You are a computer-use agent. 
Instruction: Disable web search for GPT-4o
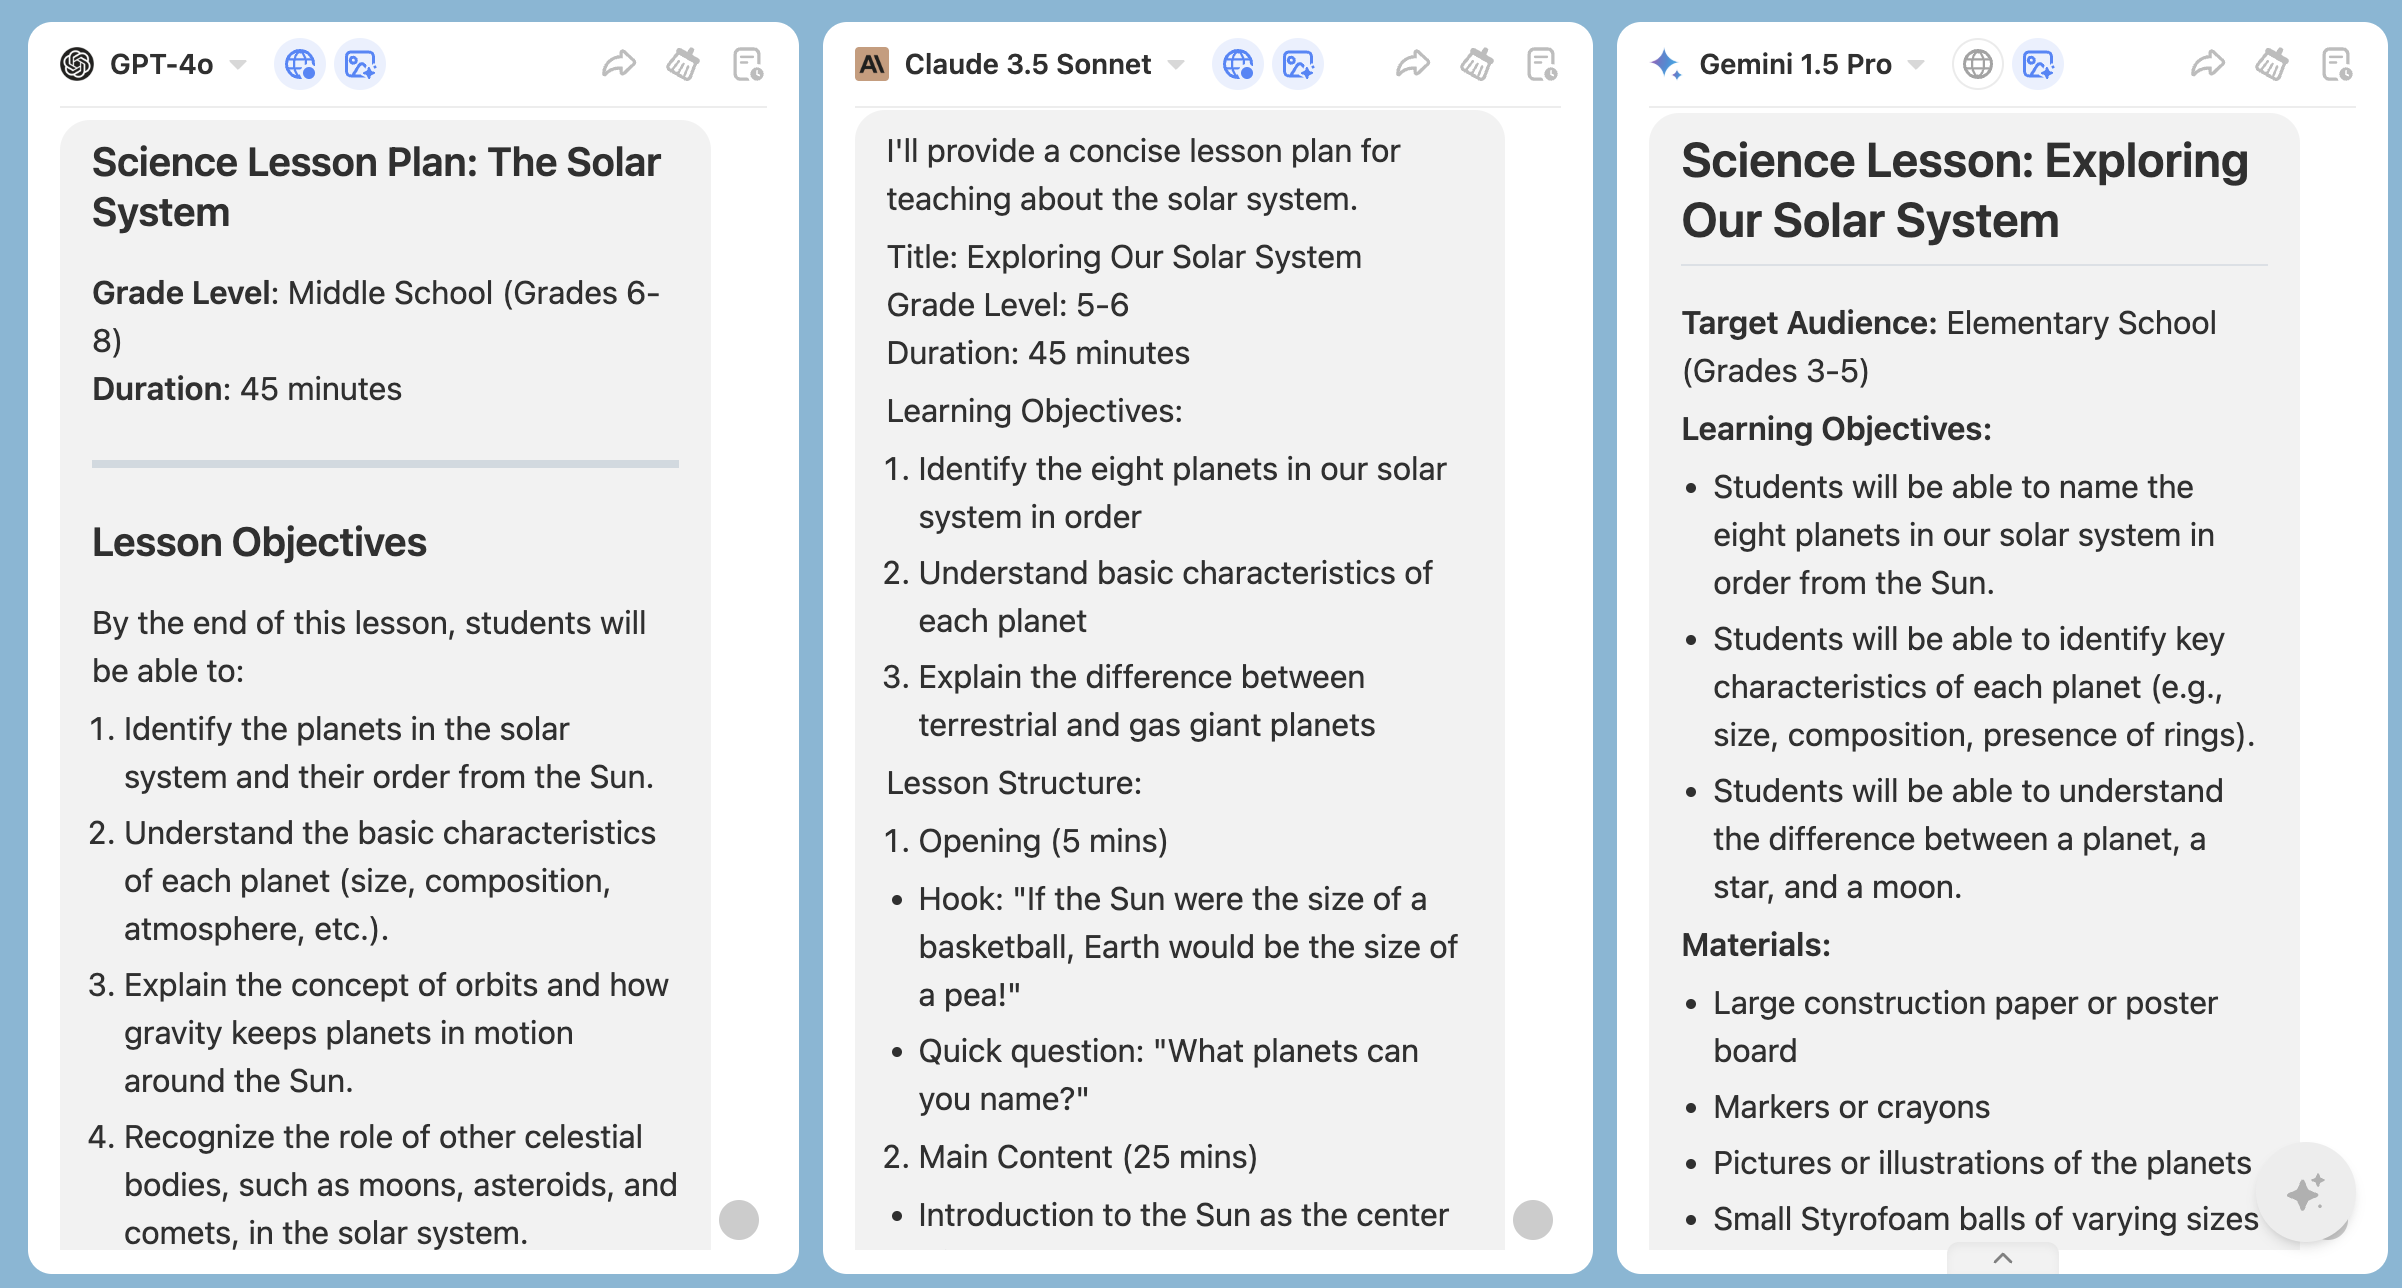300,65
